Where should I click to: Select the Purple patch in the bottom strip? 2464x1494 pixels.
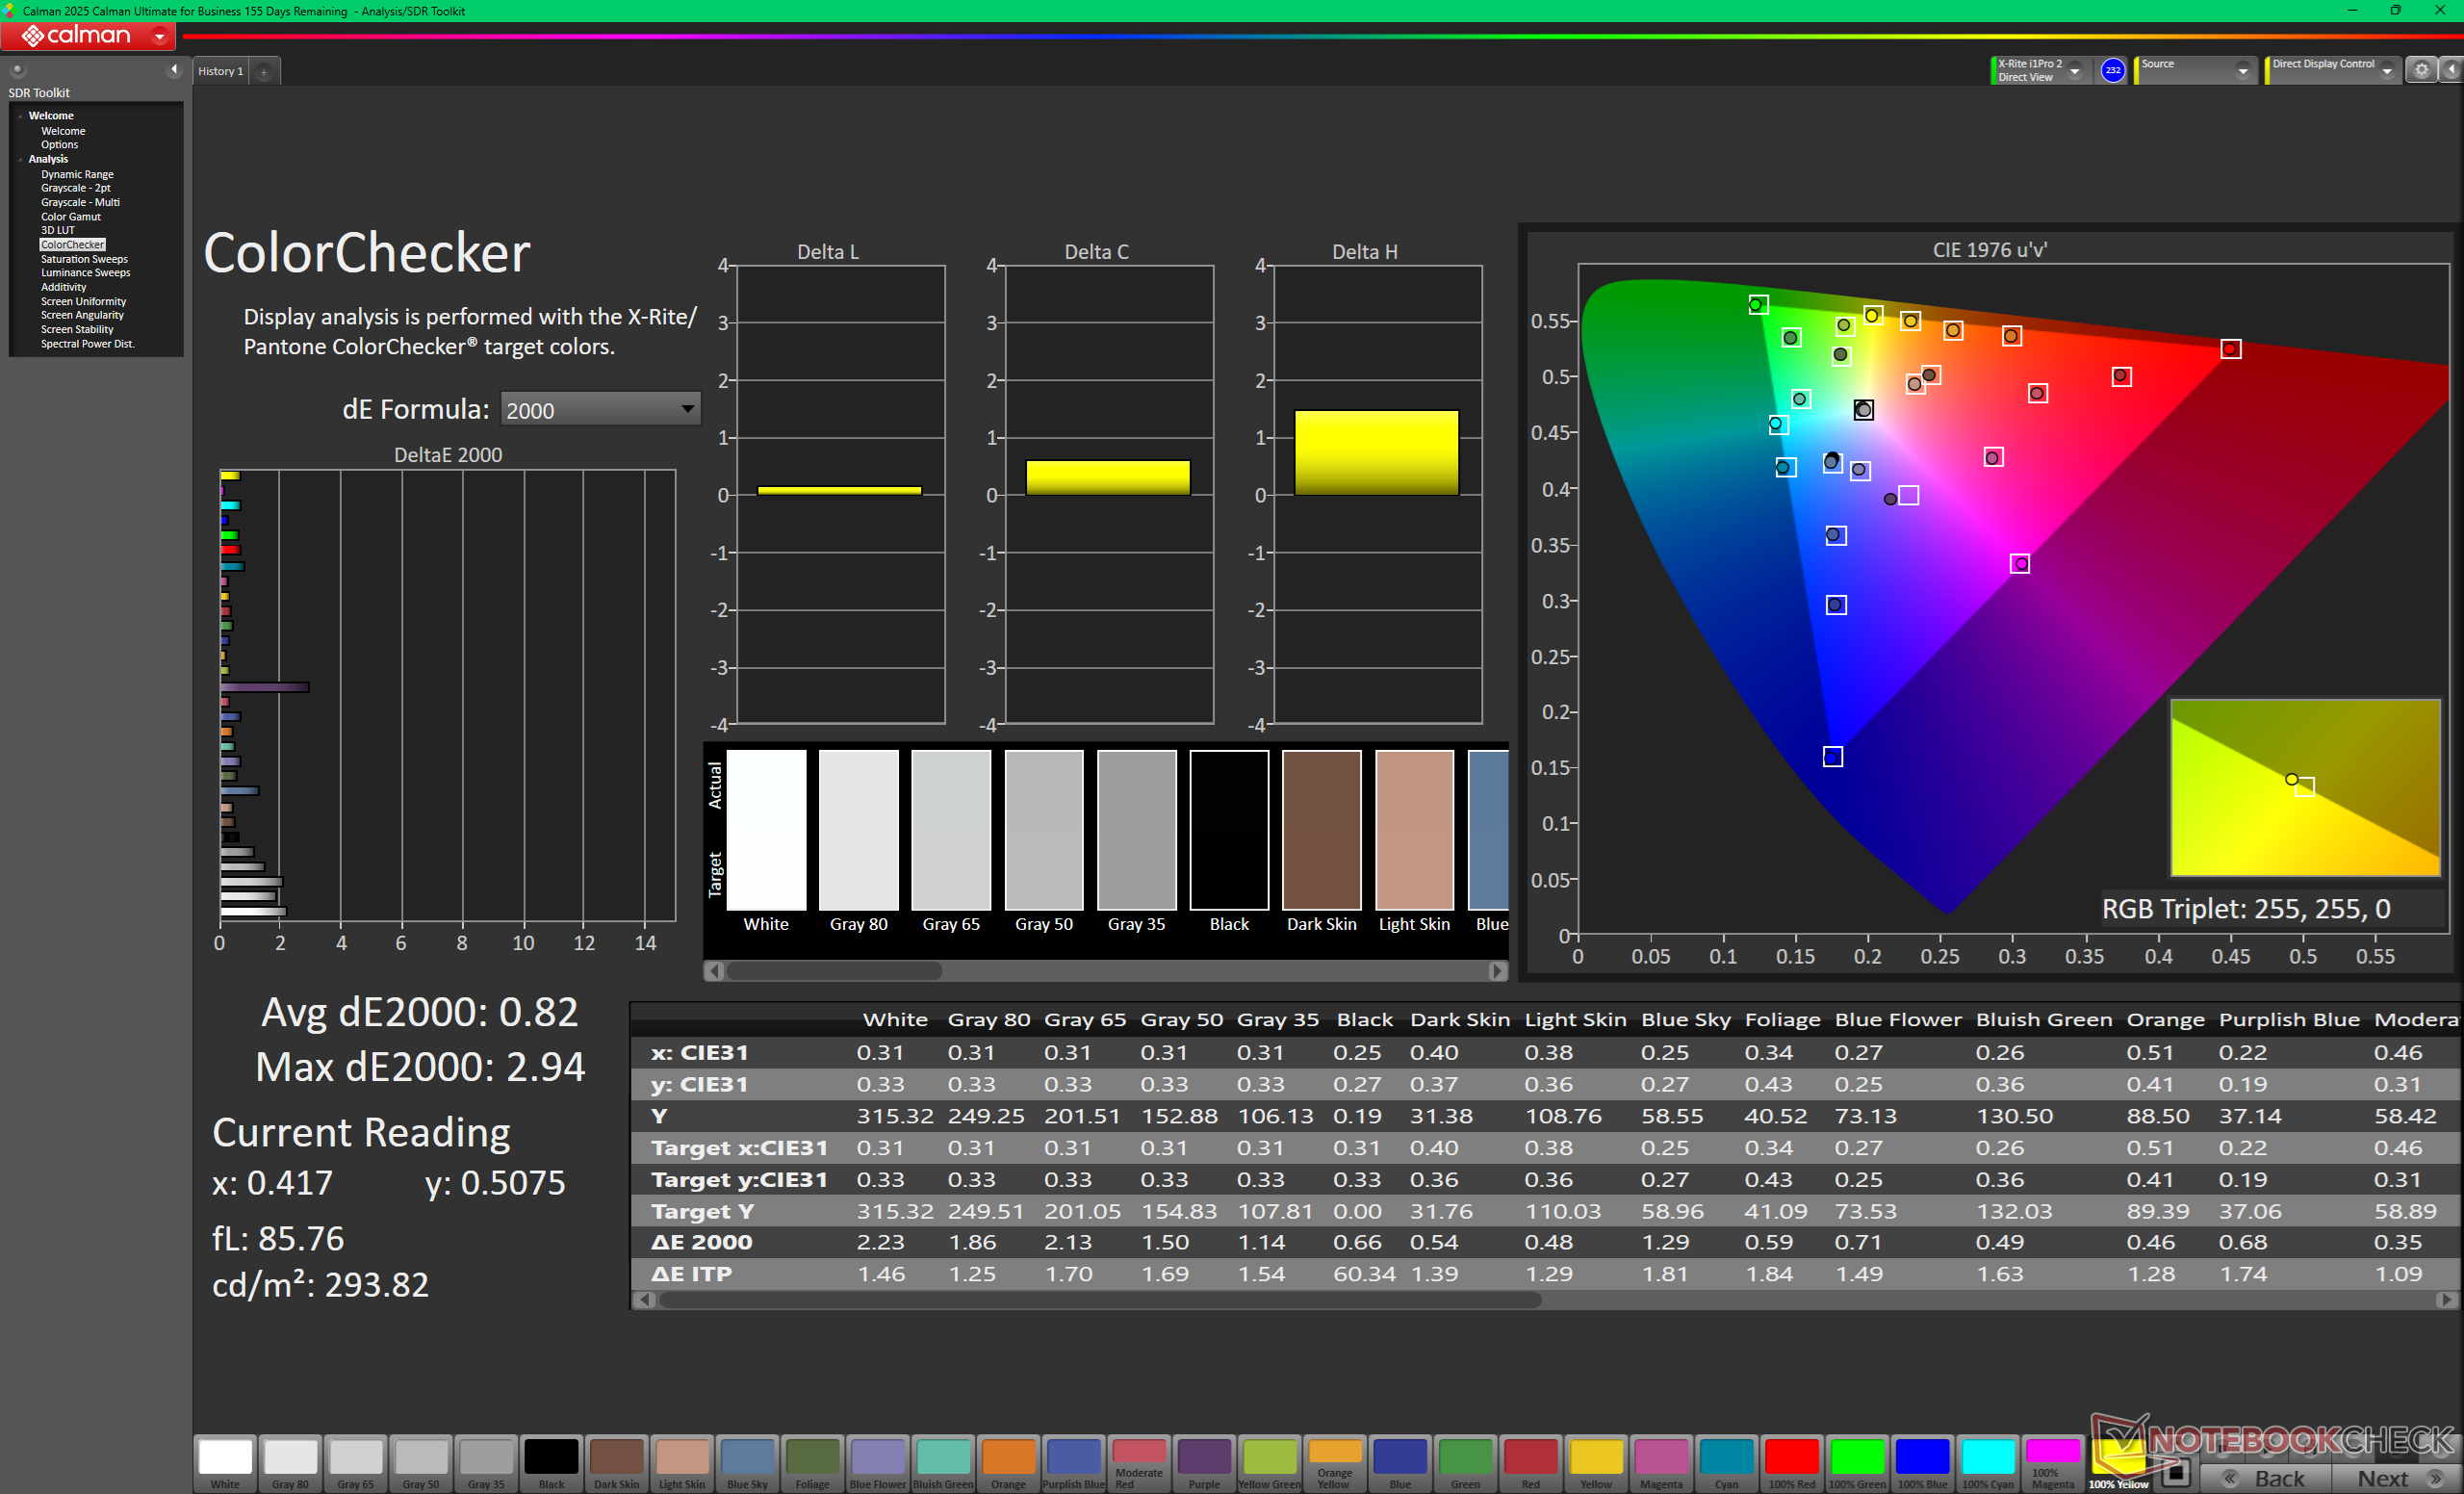pos(1204,1463)
